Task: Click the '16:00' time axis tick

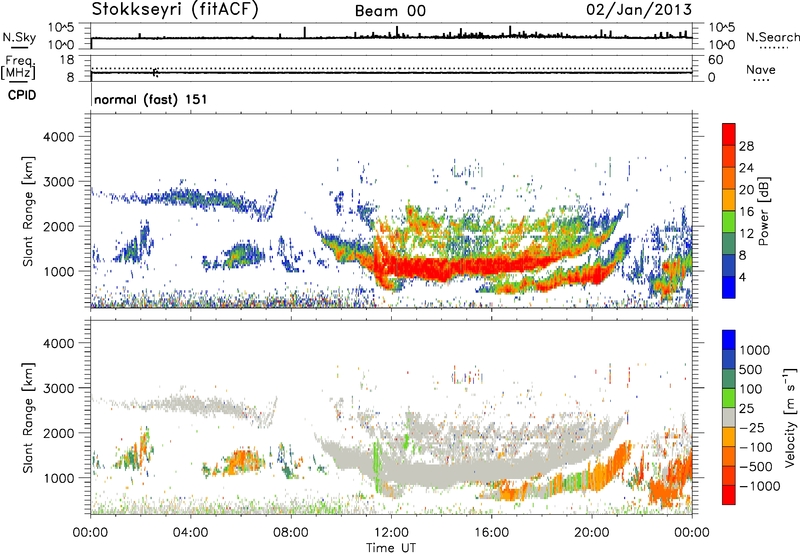Action: (491, 533)
